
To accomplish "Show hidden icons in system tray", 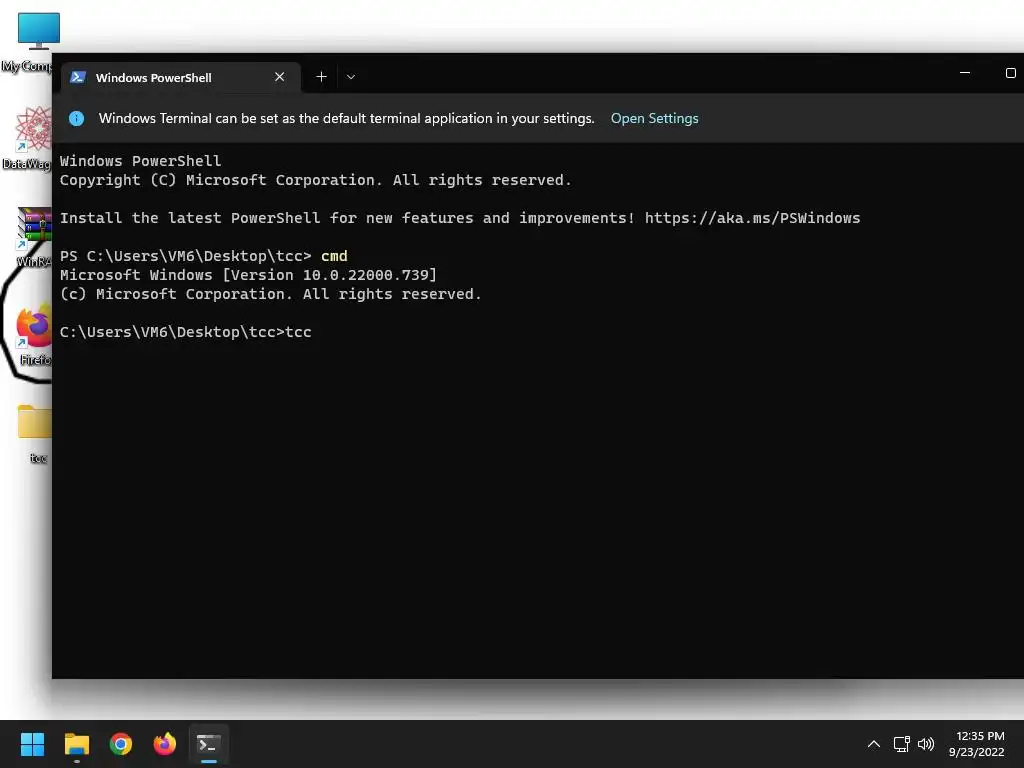I will tap(873, 744).
